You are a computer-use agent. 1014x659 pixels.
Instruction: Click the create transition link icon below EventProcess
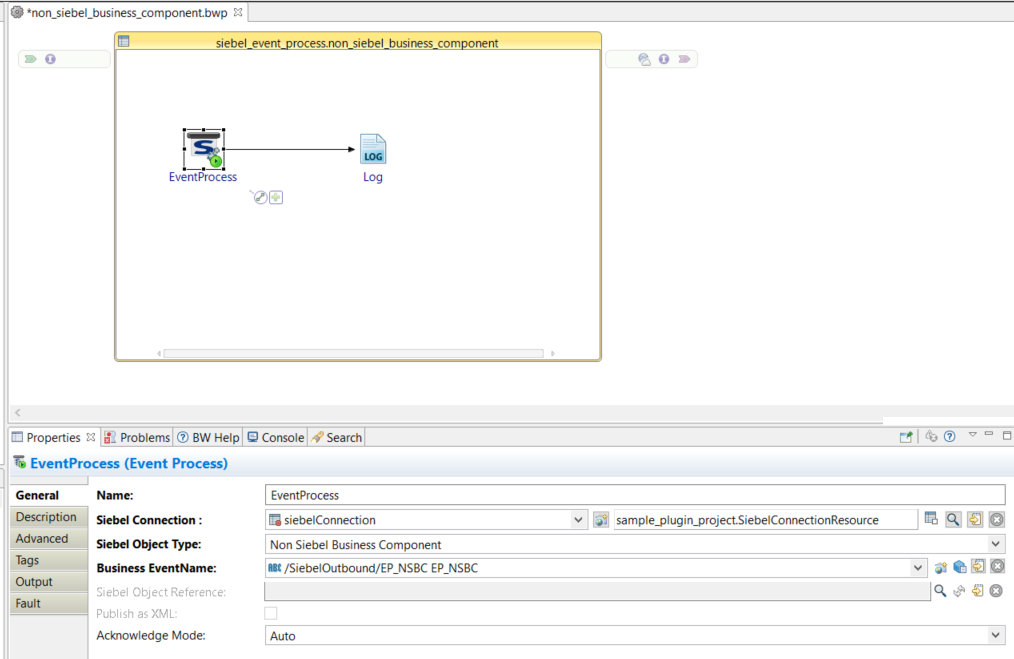pyautogui.click(x=260, y=197)
